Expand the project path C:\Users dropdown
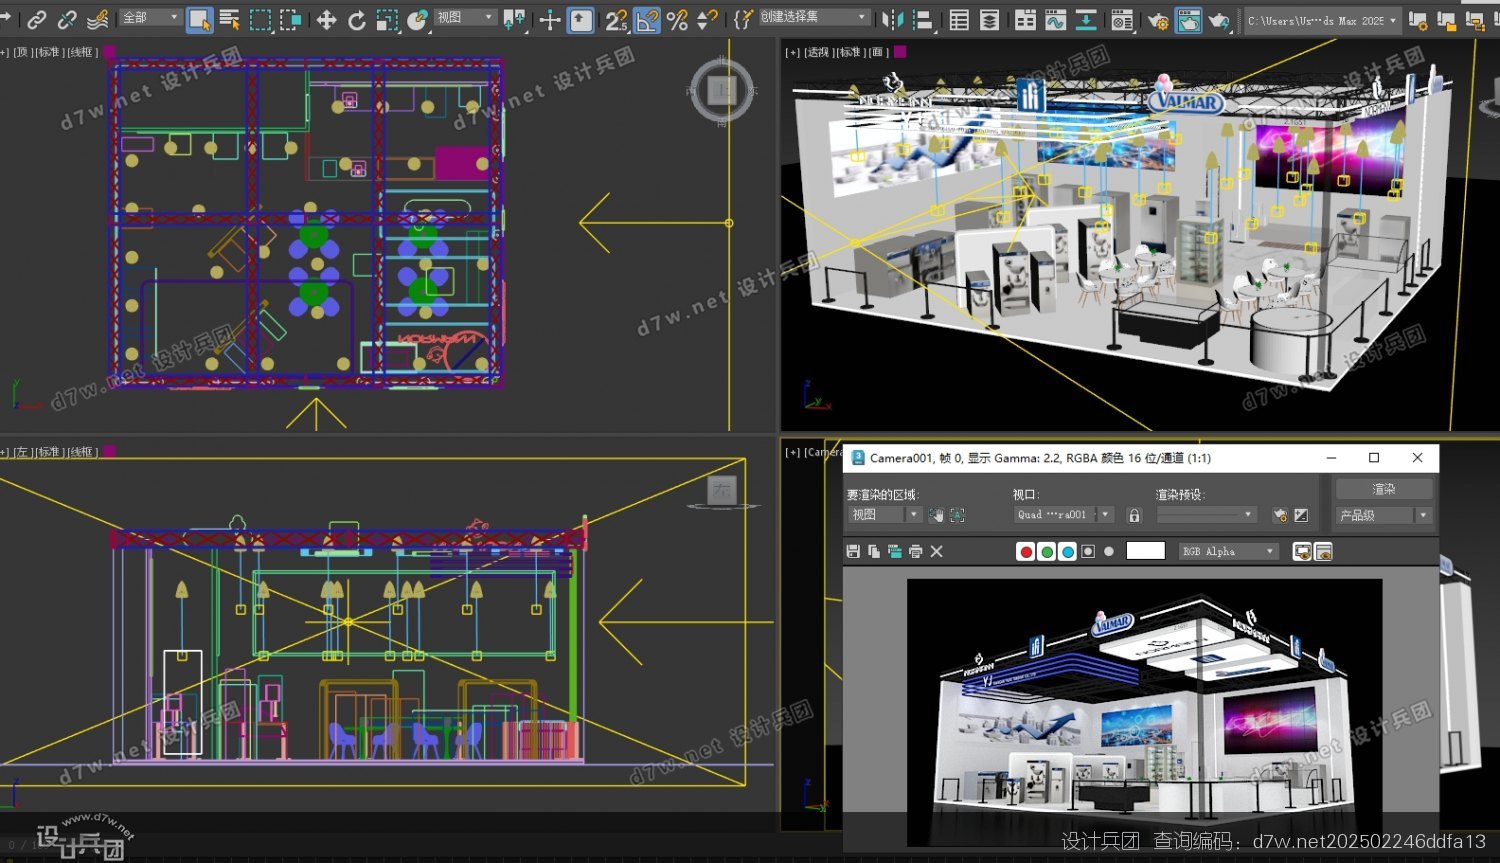This screenshot has height=863, width=1500. (x=1322, y=20)
